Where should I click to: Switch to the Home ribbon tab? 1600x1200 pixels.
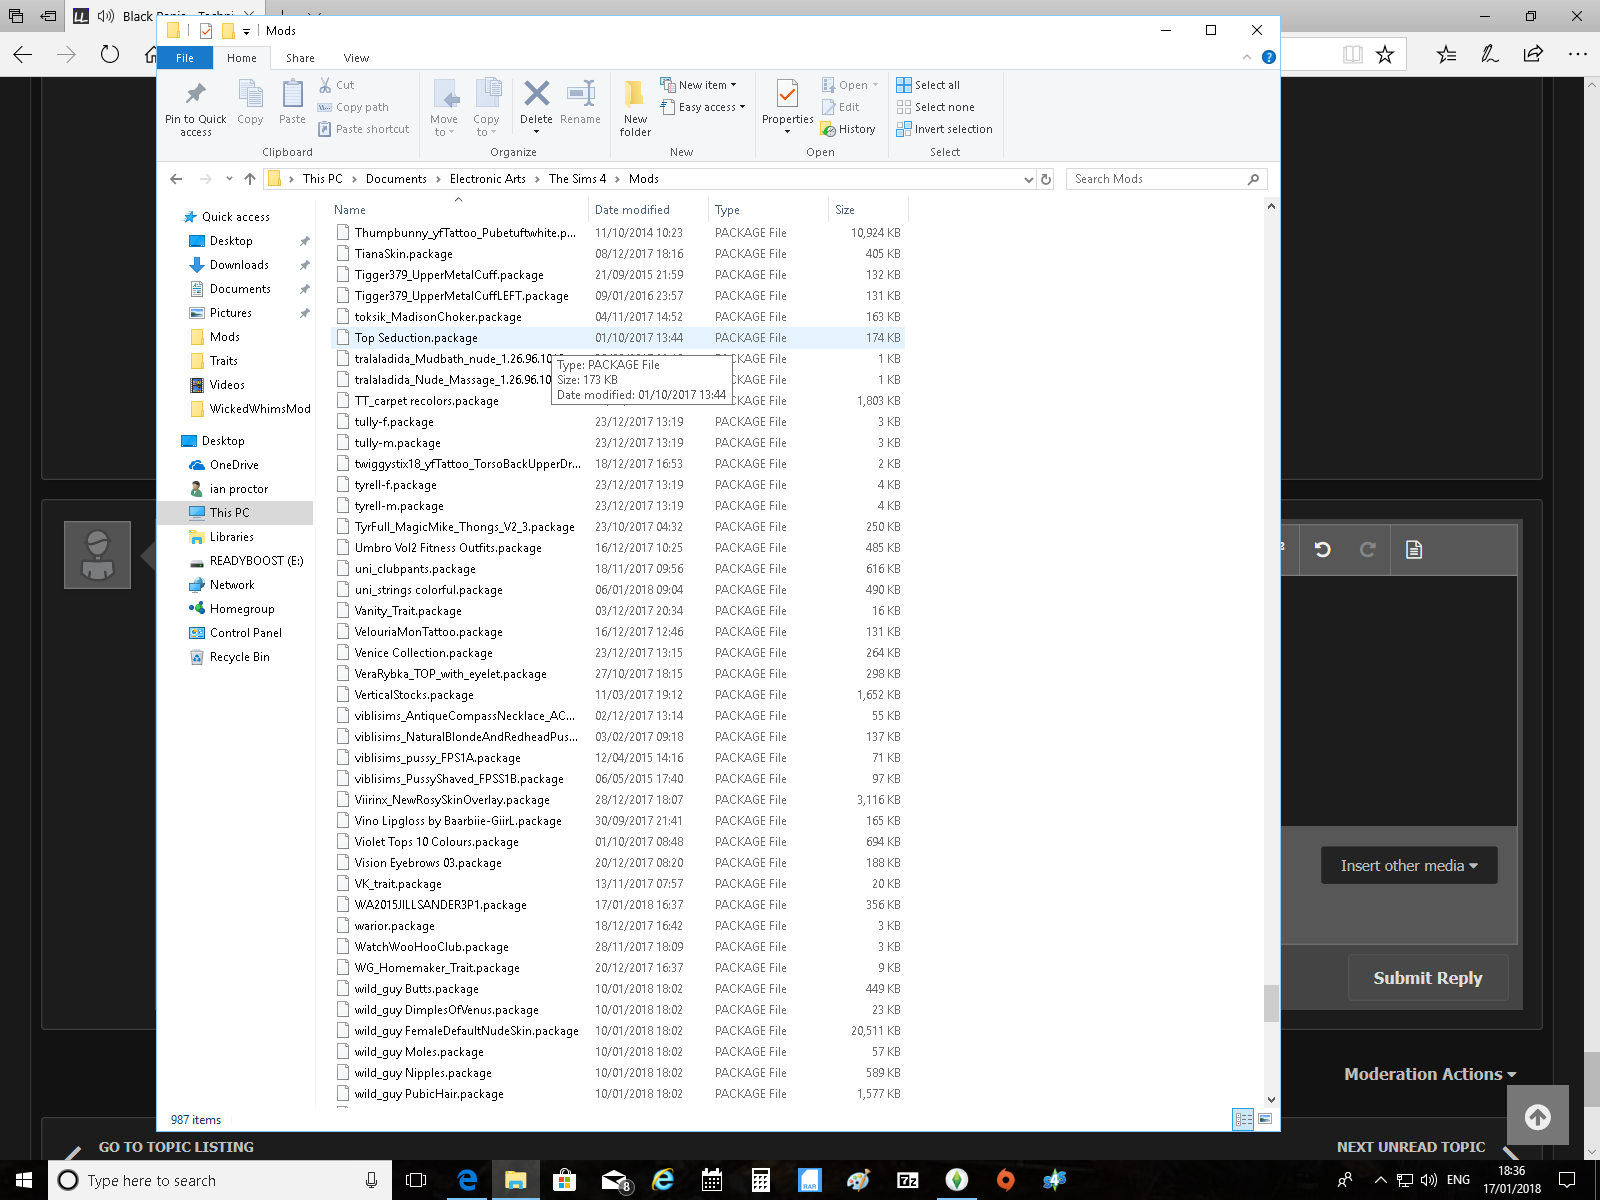coord(242,58)
